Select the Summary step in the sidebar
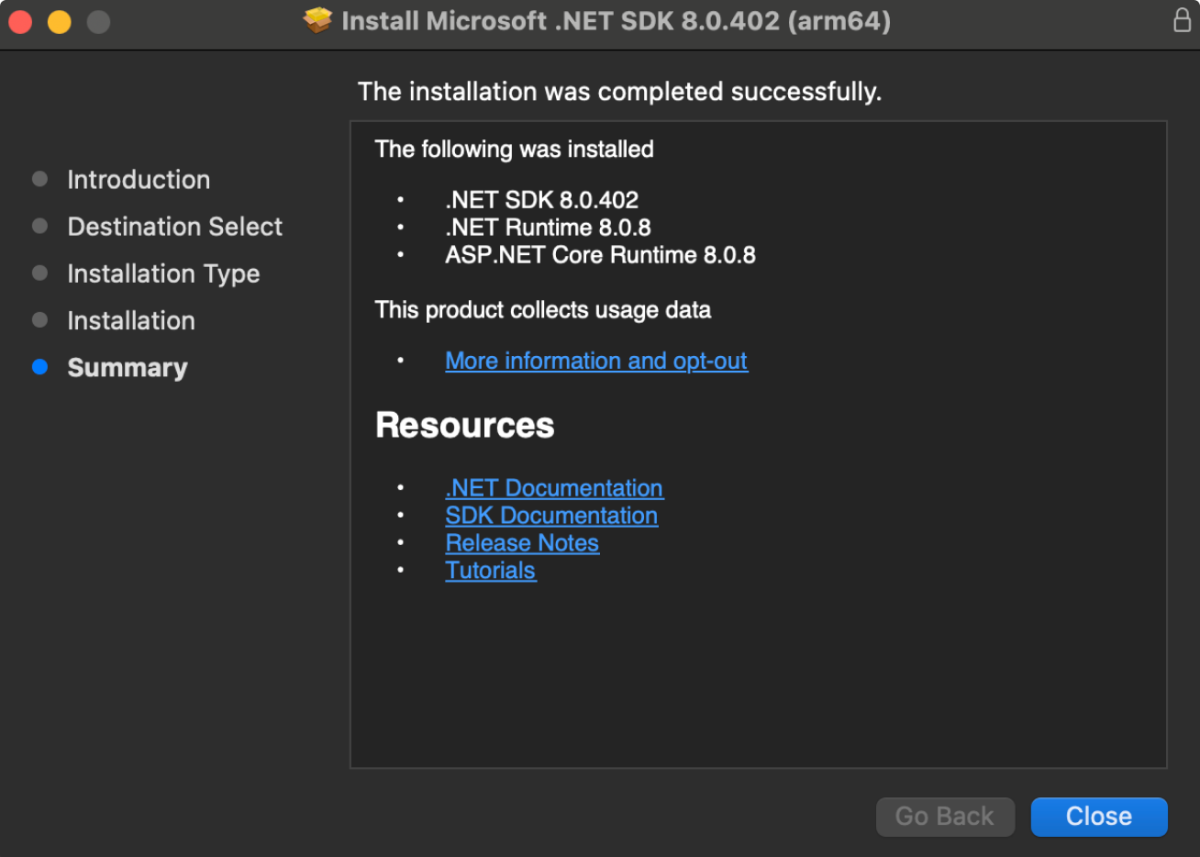The height and width of the screenshot is (857, 1200). (127, 368)
